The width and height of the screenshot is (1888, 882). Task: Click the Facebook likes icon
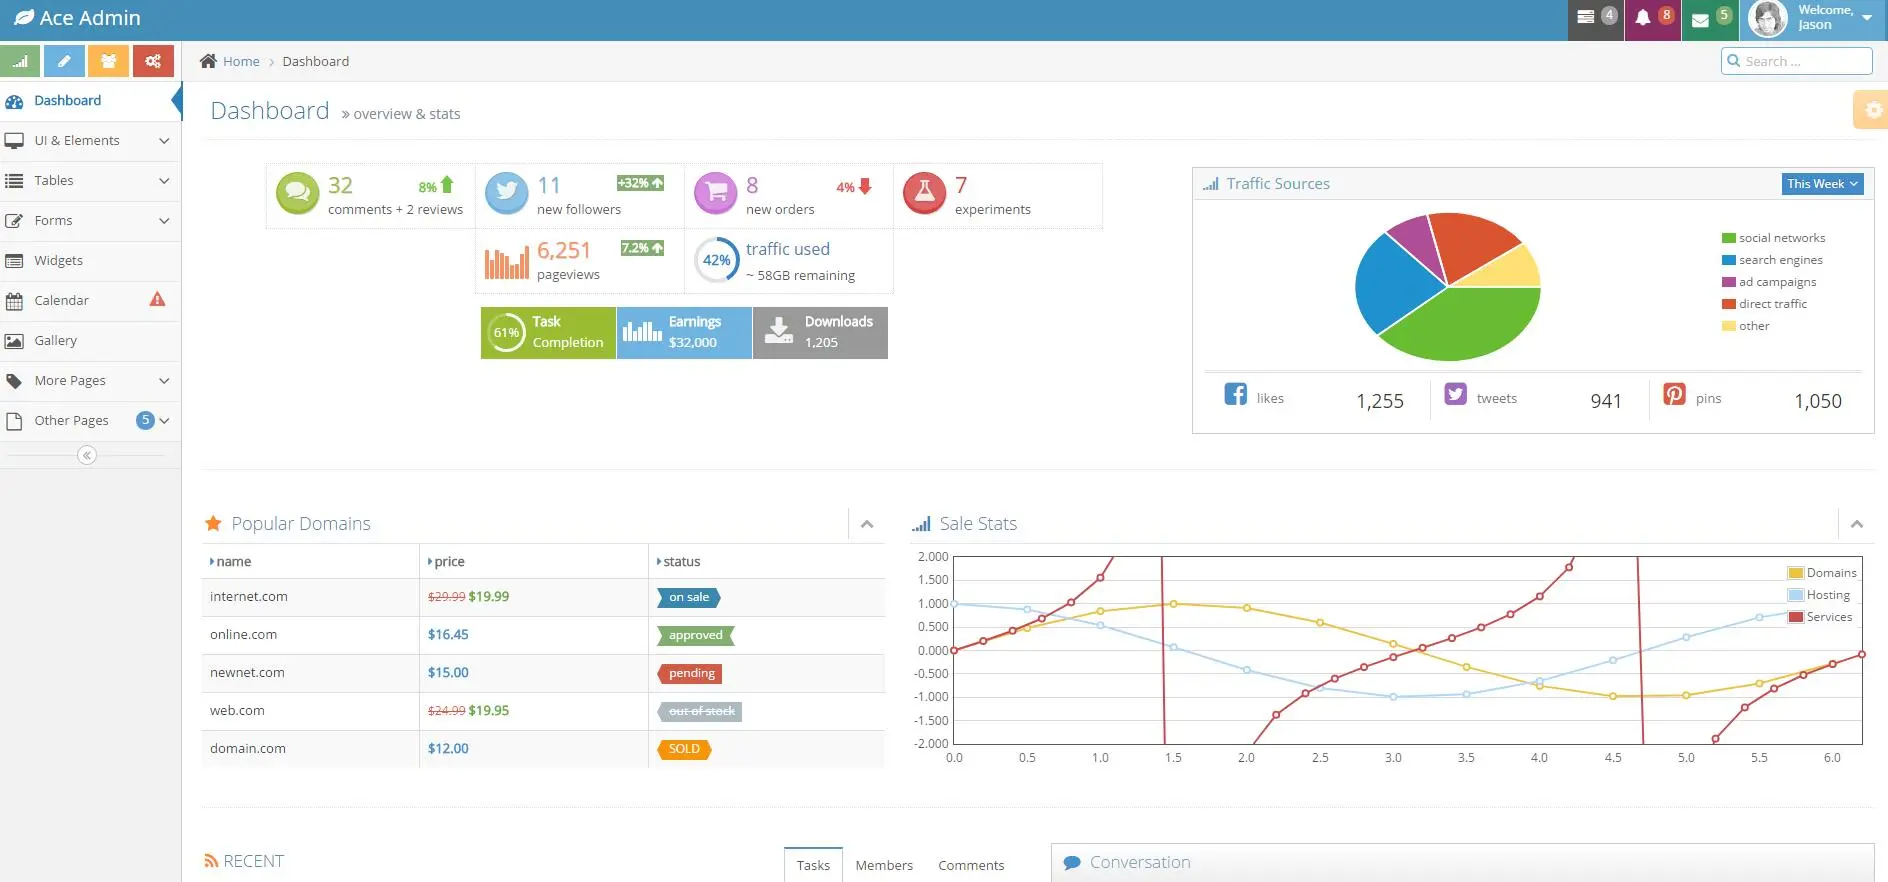pos(1236,394)
